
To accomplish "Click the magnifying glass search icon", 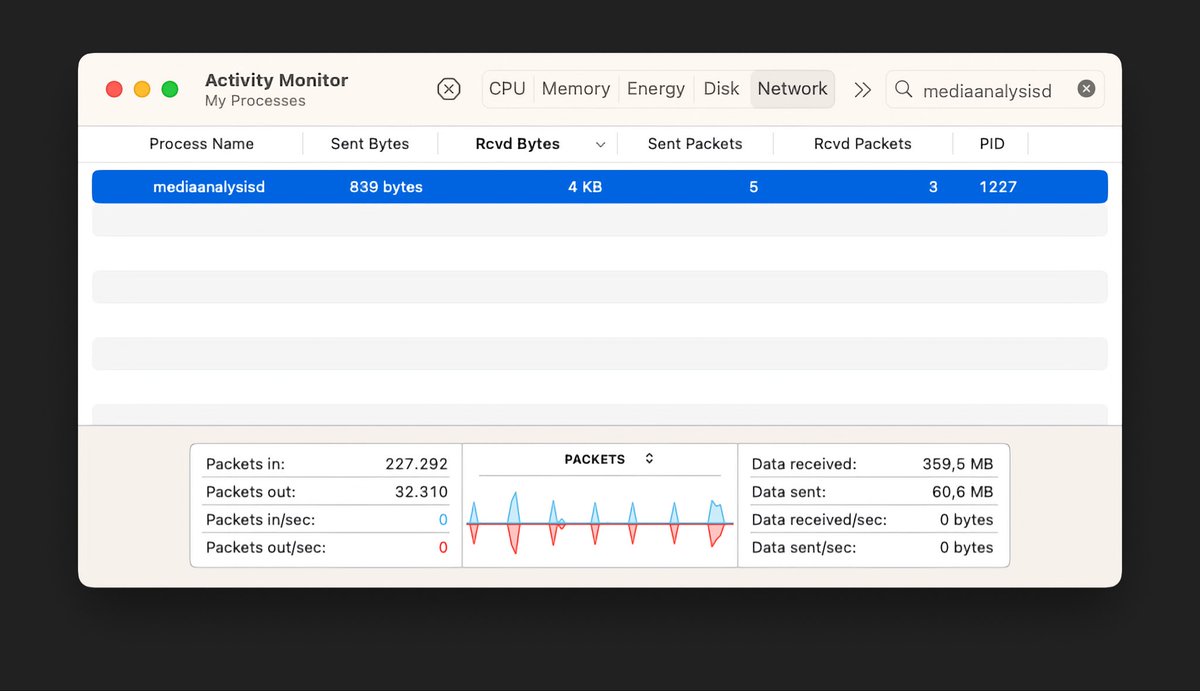I will [904, 89].
